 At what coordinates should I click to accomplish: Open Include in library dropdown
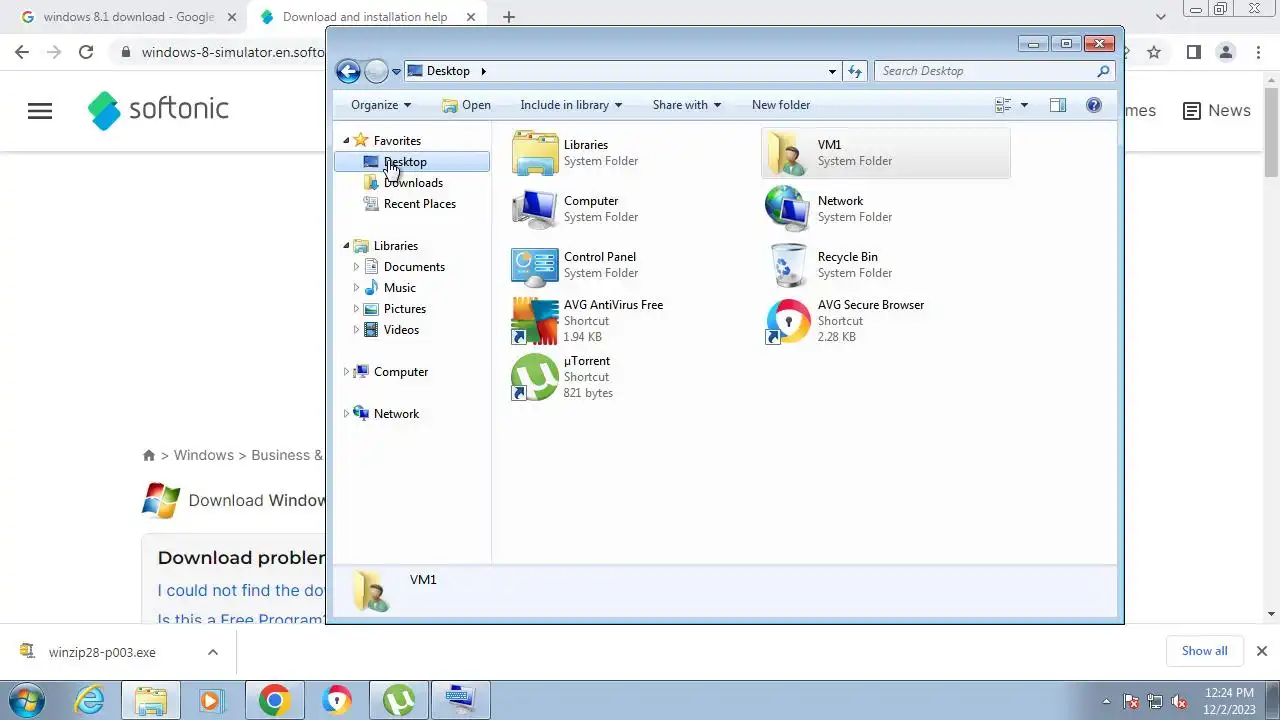pos(571,105)
